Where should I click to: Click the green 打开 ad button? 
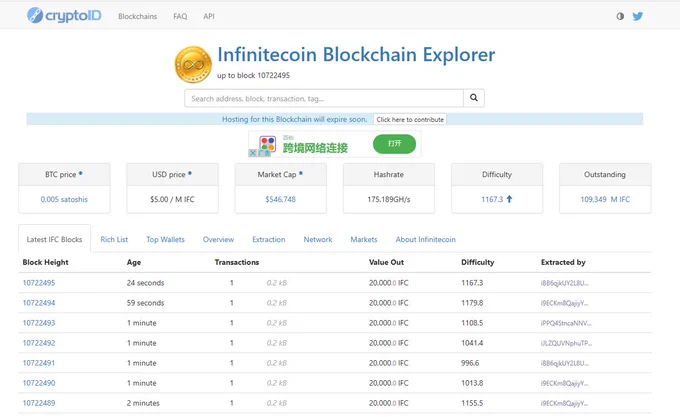tap(394, 143)
